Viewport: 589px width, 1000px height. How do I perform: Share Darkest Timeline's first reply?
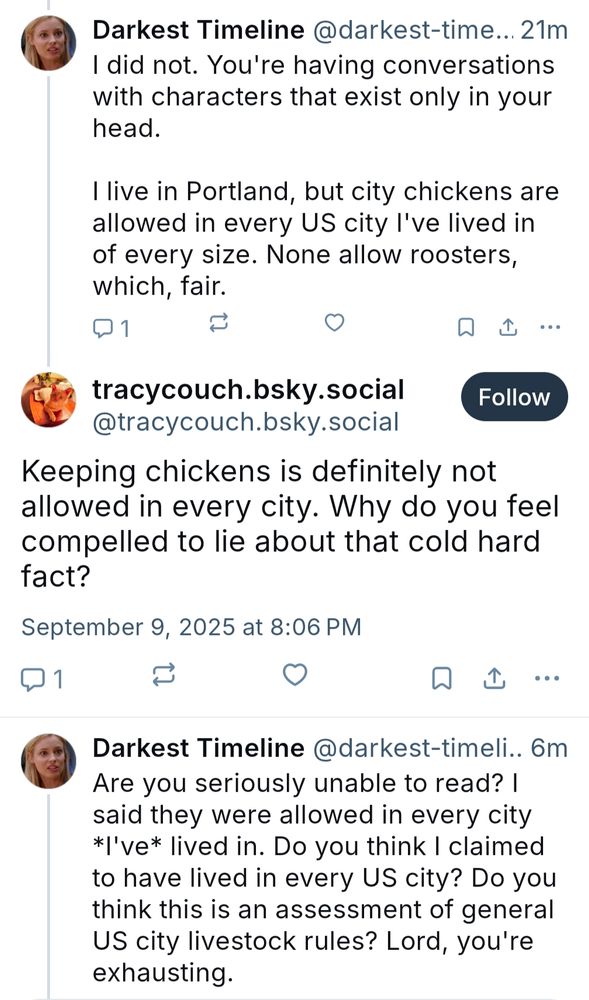[507, 325]
